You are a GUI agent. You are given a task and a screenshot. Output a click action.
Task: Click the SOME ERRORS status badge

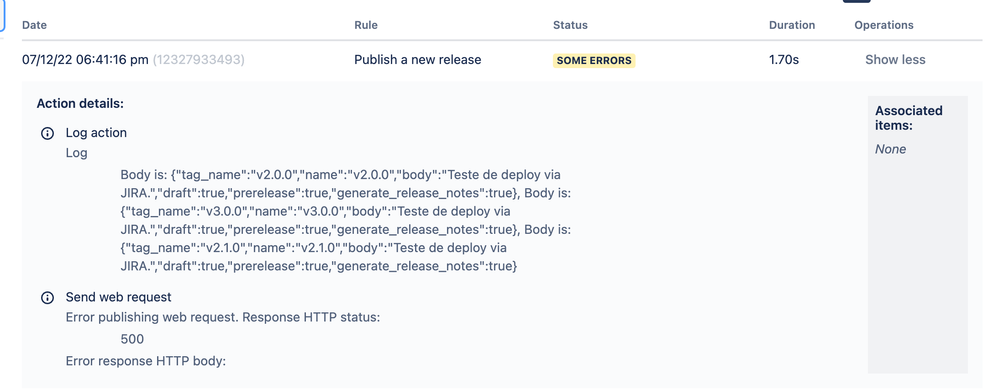click(594, 60)
